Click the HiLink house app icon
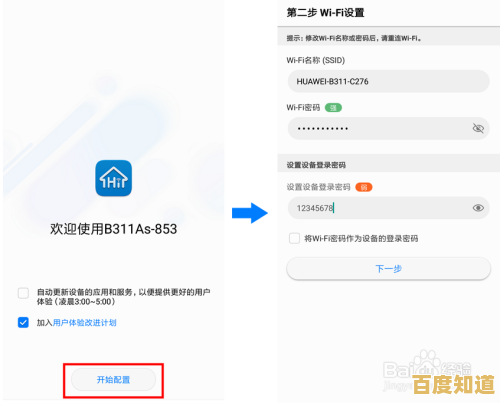Screen dimensions: 500x403 113,178
